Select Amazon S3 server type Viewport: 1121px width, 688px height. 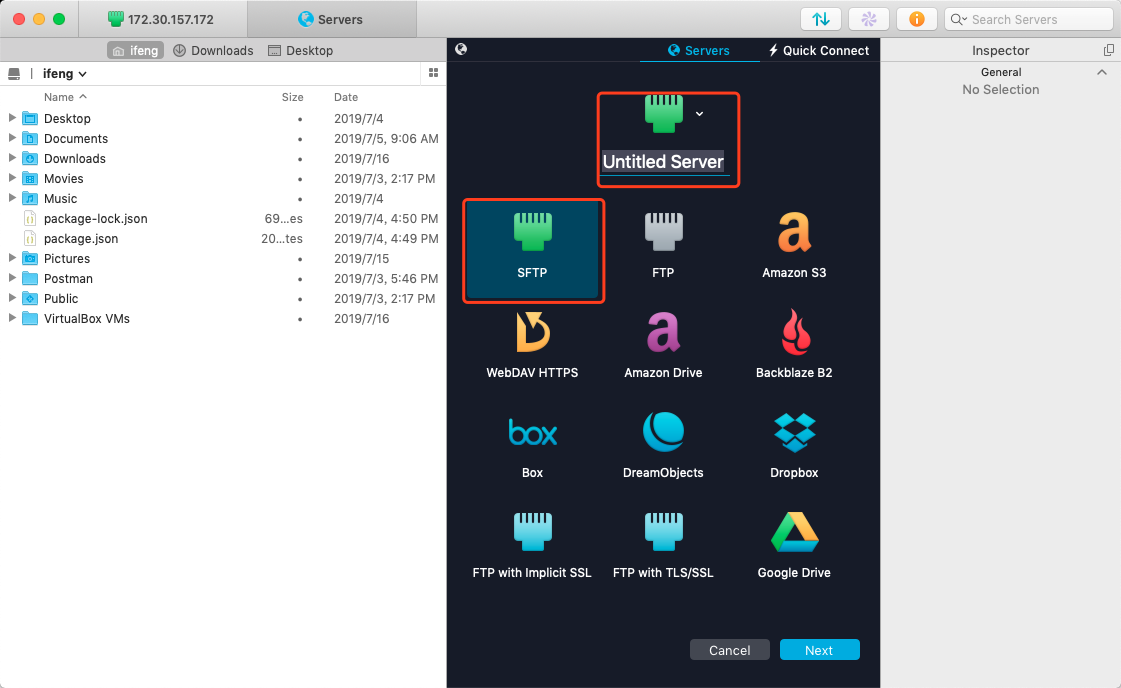click(x=794, y=246)
